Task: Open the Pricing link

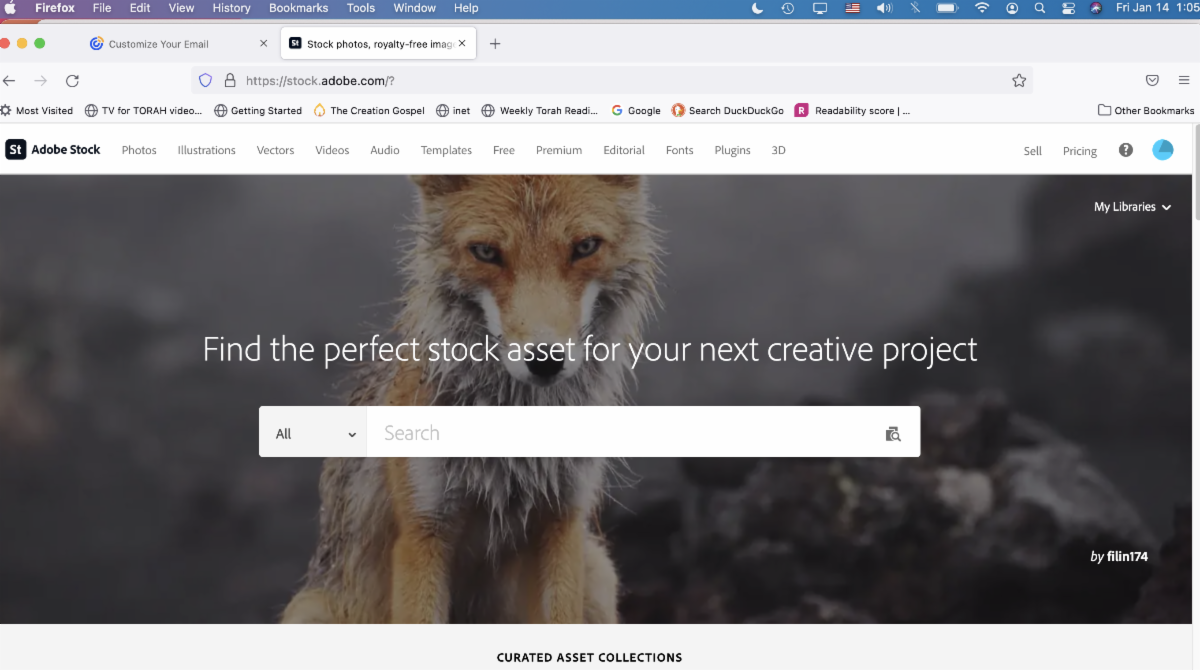Action: click(1079, 151)
